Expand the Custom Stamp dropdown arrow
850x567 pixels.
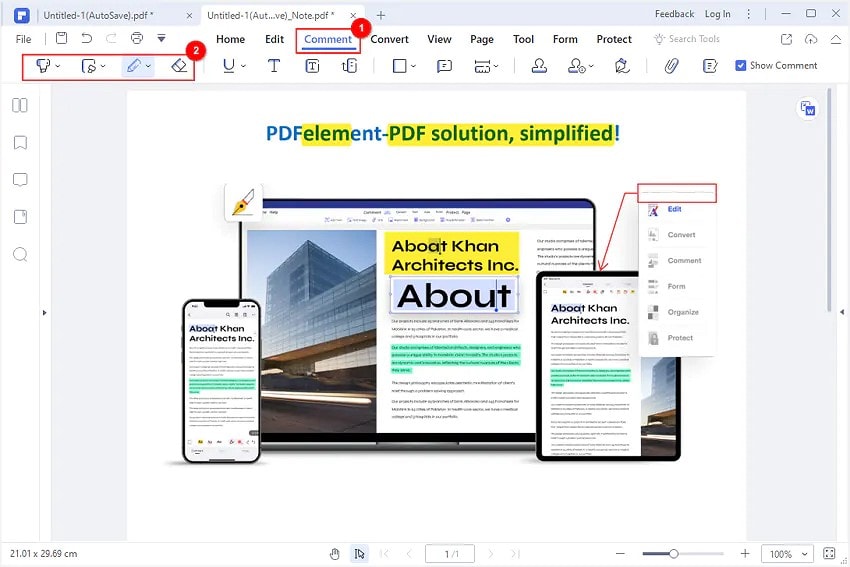coord(591,66)
